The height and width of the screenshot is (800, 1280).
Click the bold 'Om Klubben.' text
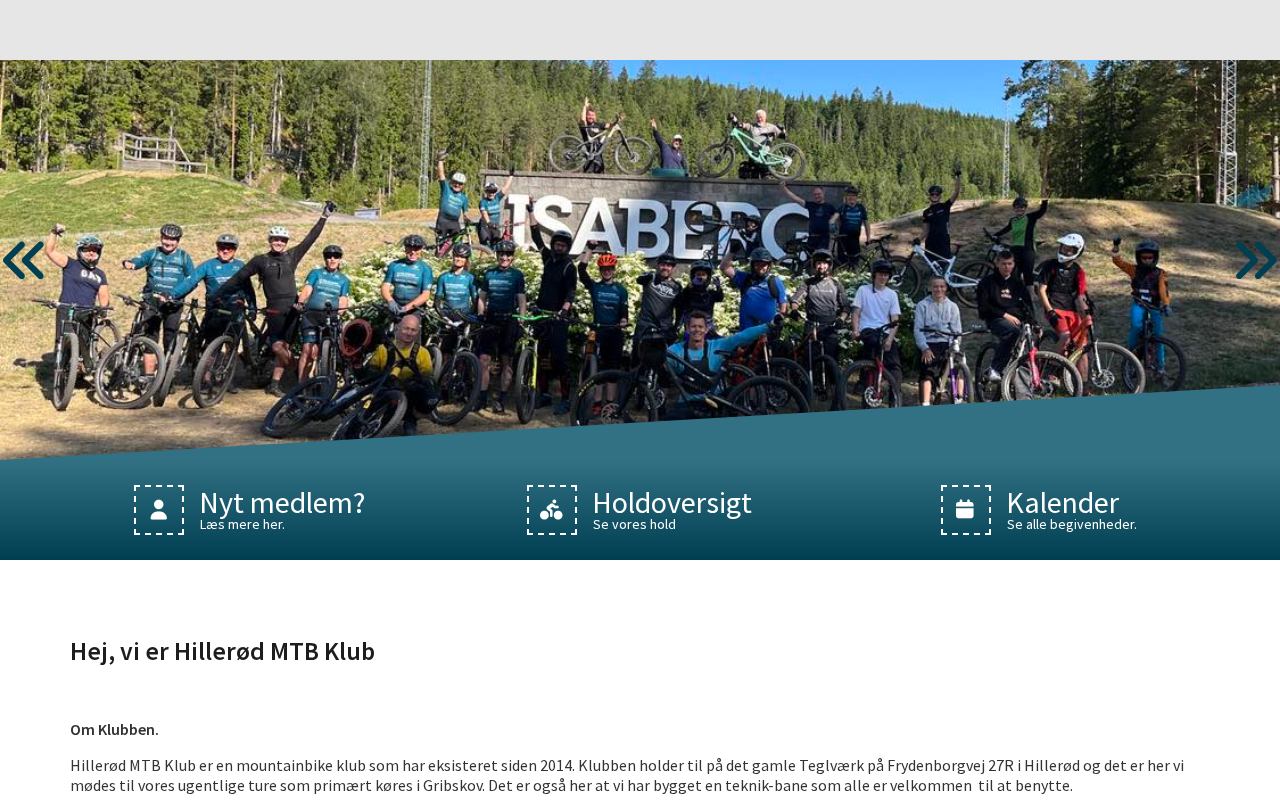[x=114, y=729]
